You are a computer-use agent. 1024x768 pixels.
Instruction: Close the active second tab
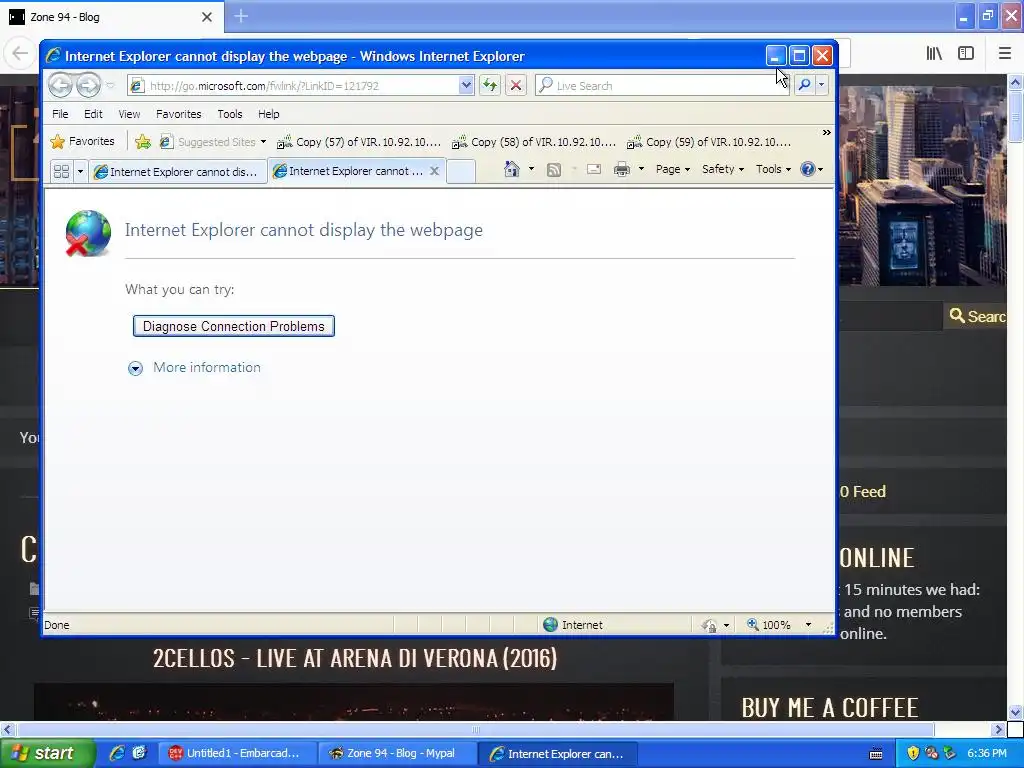pos(434,171)
